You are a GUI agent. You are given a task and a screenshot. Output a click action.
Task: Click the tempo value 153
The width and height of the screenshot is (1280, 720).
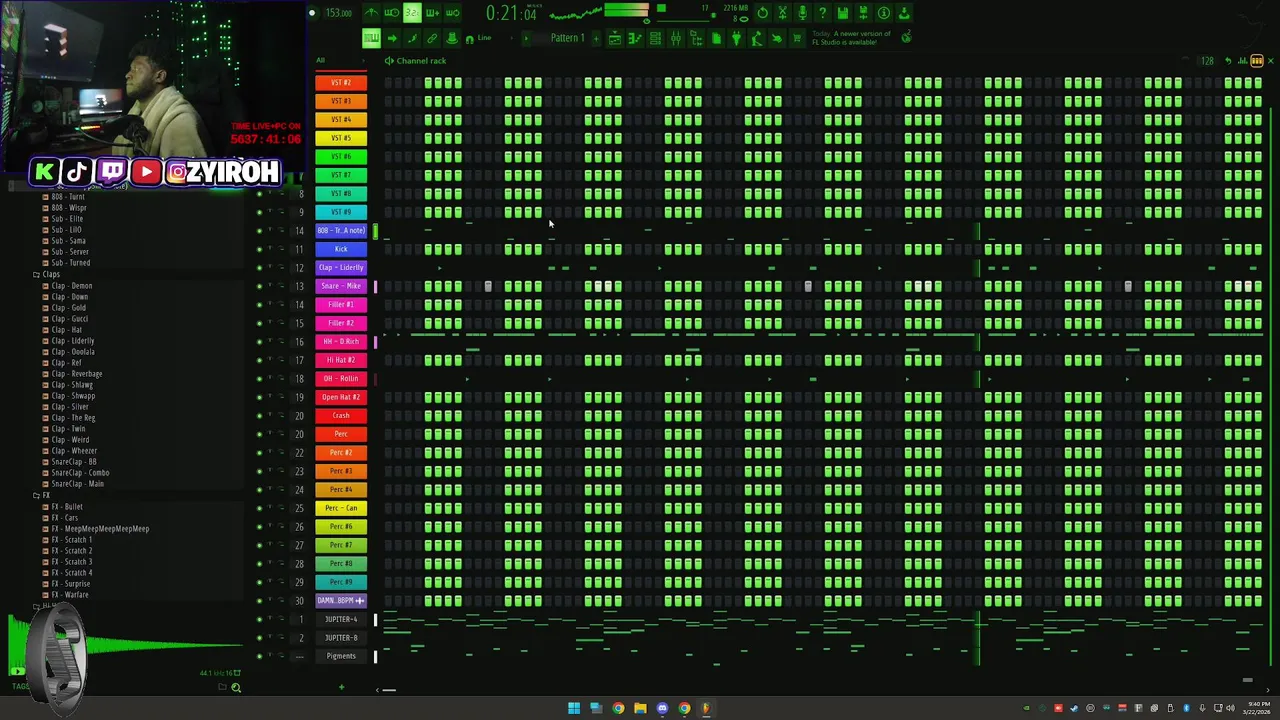pos(338,13)
